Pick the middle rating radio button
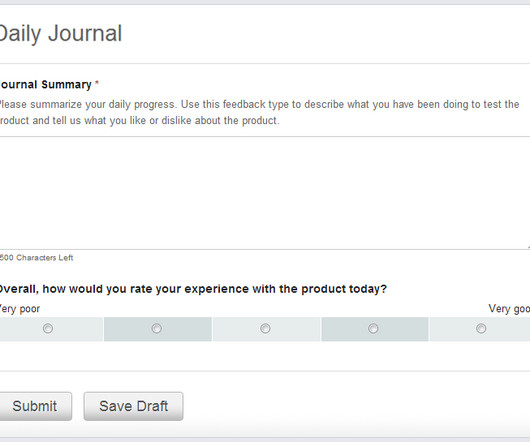The height and width of the screenshot is (442, 530). pos(265,328)
